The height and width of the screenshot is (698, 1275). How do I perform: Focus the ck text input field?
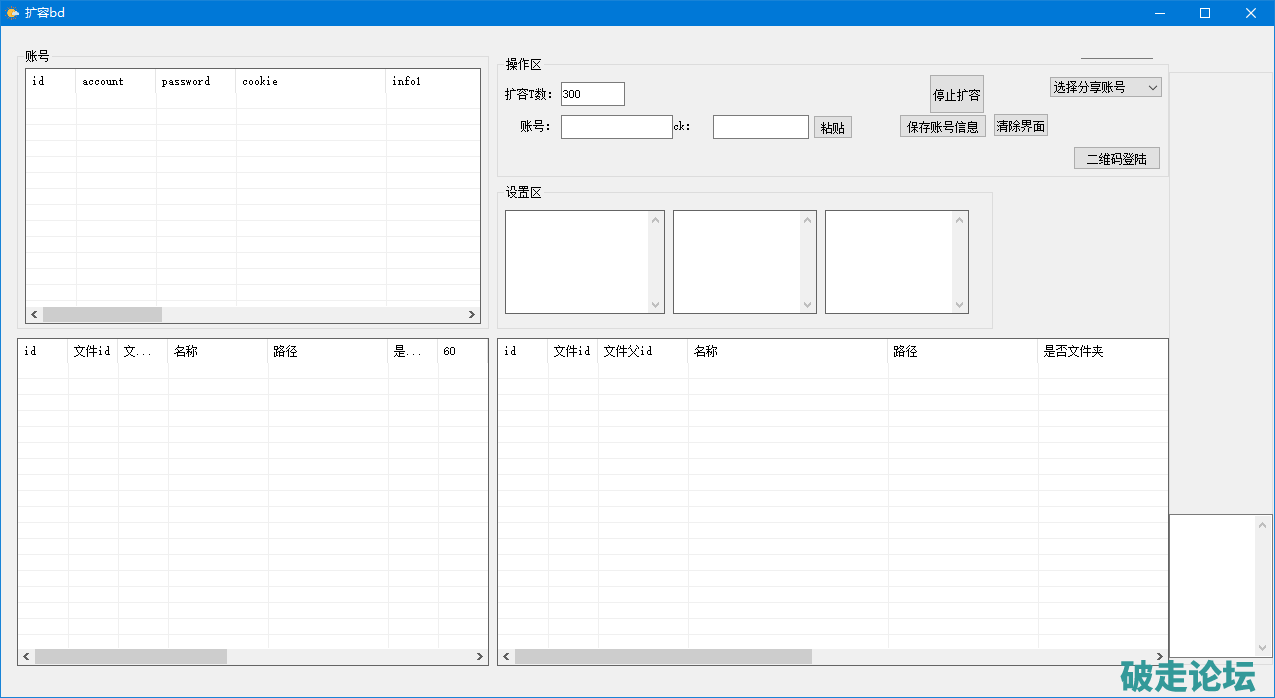tap(760, 127)
